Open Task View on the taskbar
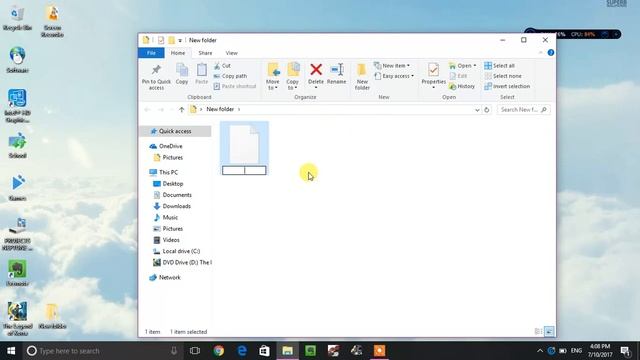640x360 pixels. [x=195, y=351]
